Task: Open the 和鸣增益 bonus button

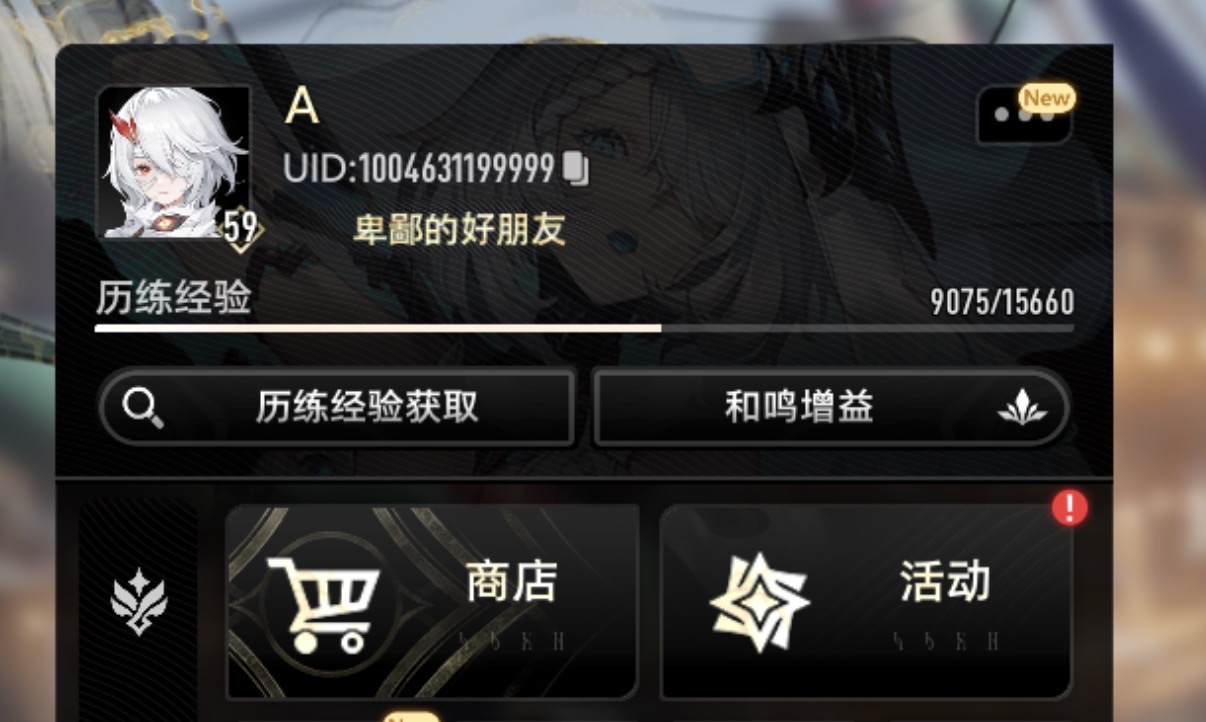Action: 832,407
